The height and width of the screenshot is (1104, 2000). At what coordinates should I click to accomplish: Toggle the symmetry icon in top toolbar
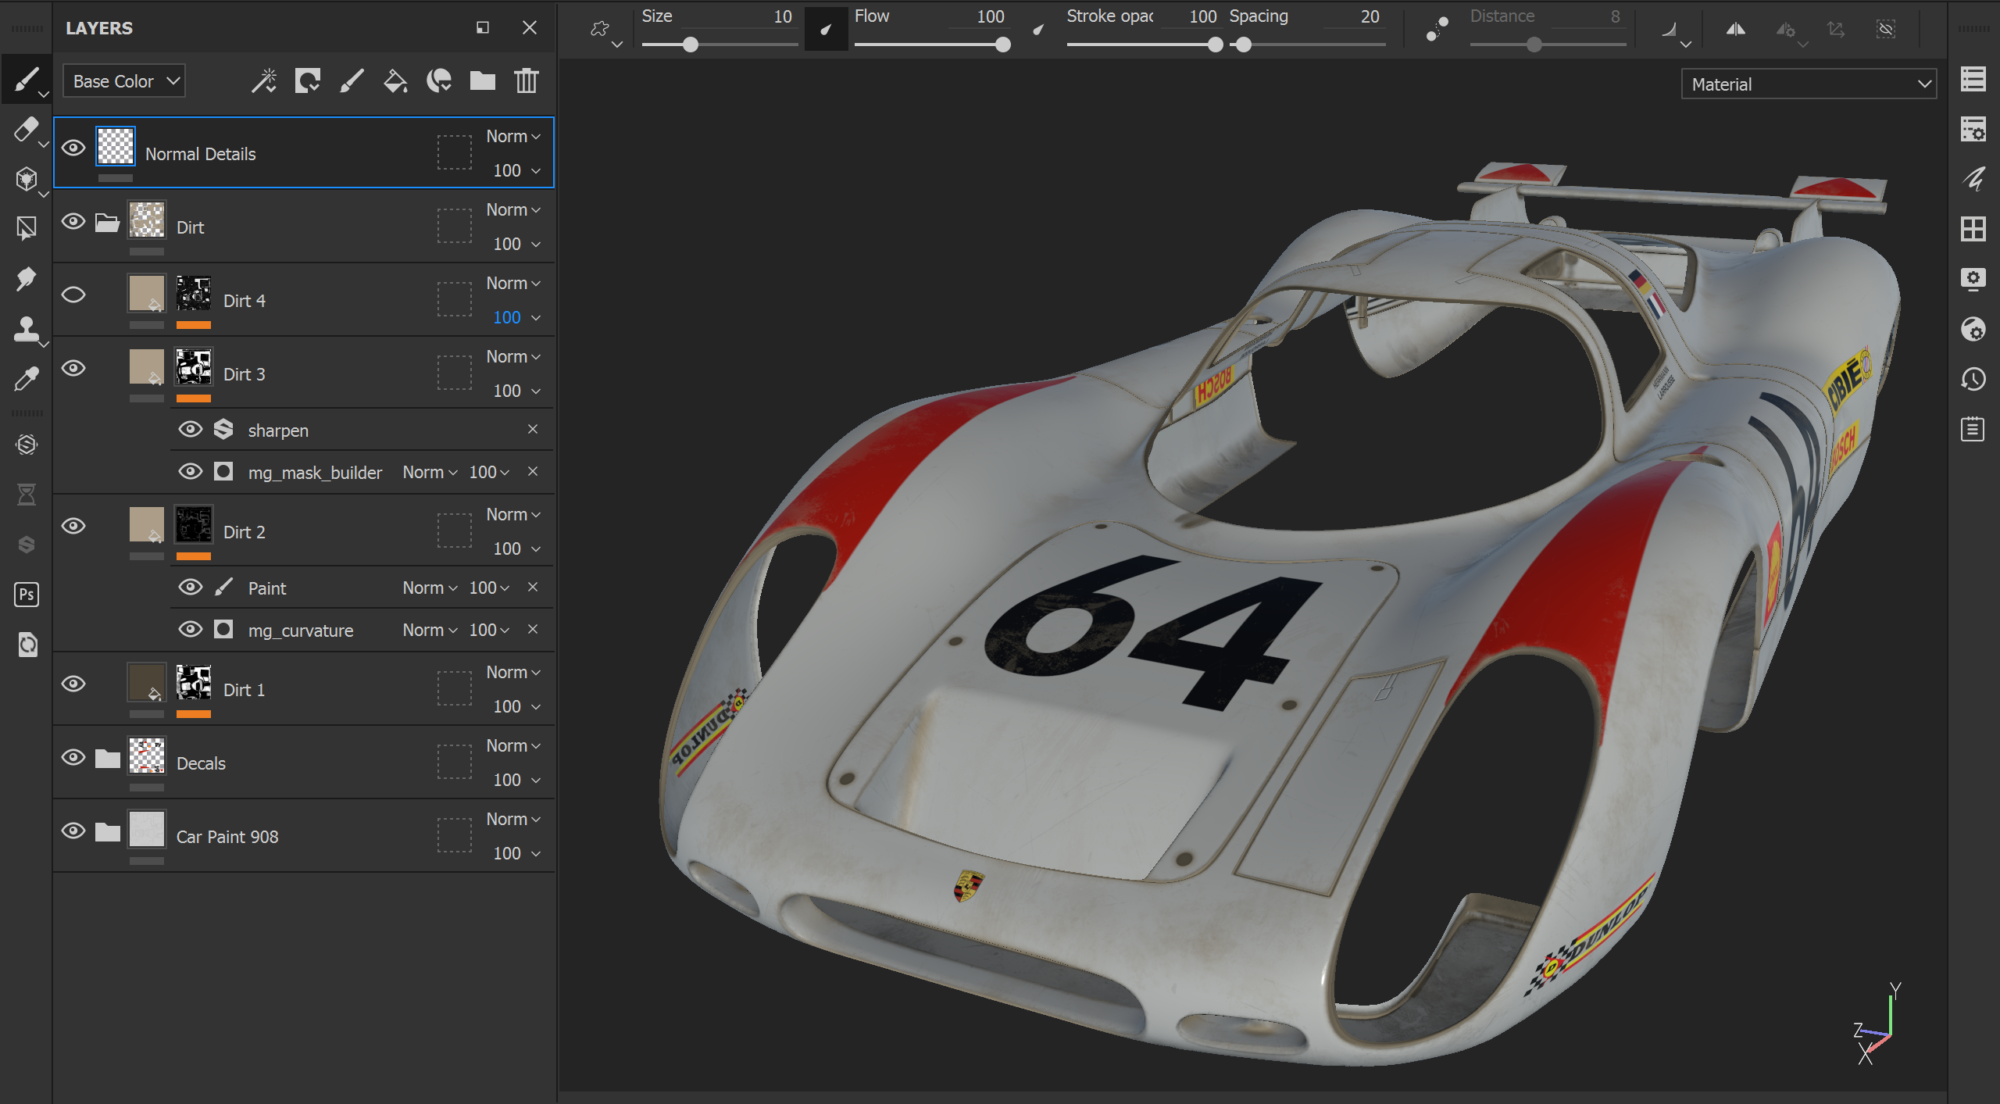click(x=1736, y=29)
